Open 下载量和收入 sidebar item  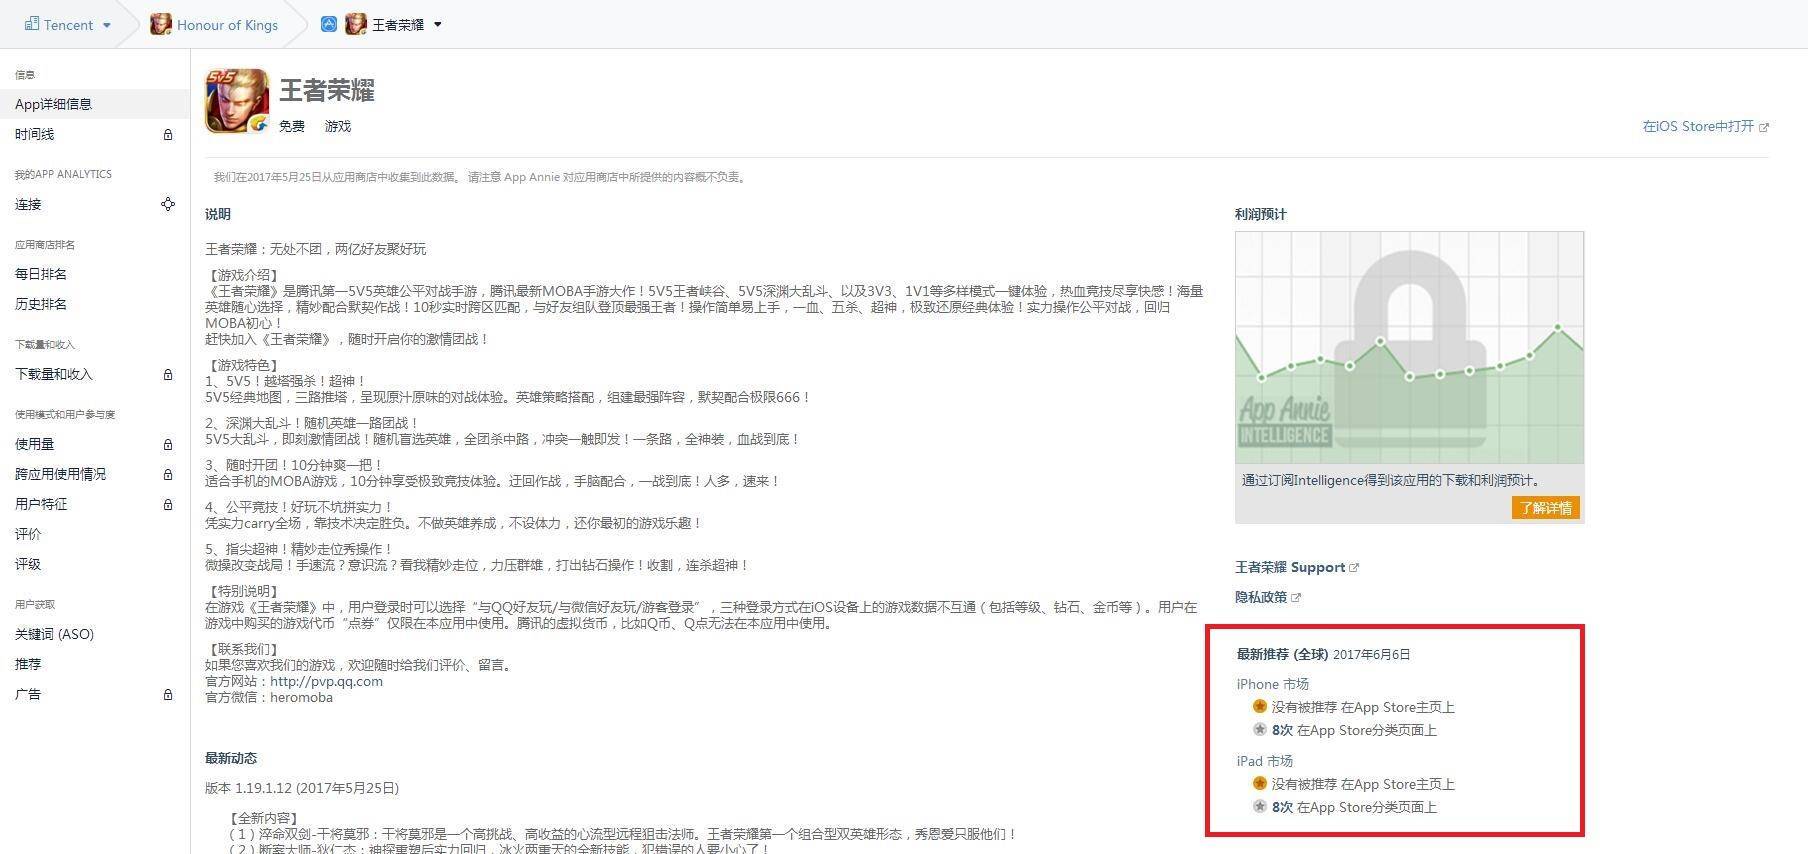point(54,374)
